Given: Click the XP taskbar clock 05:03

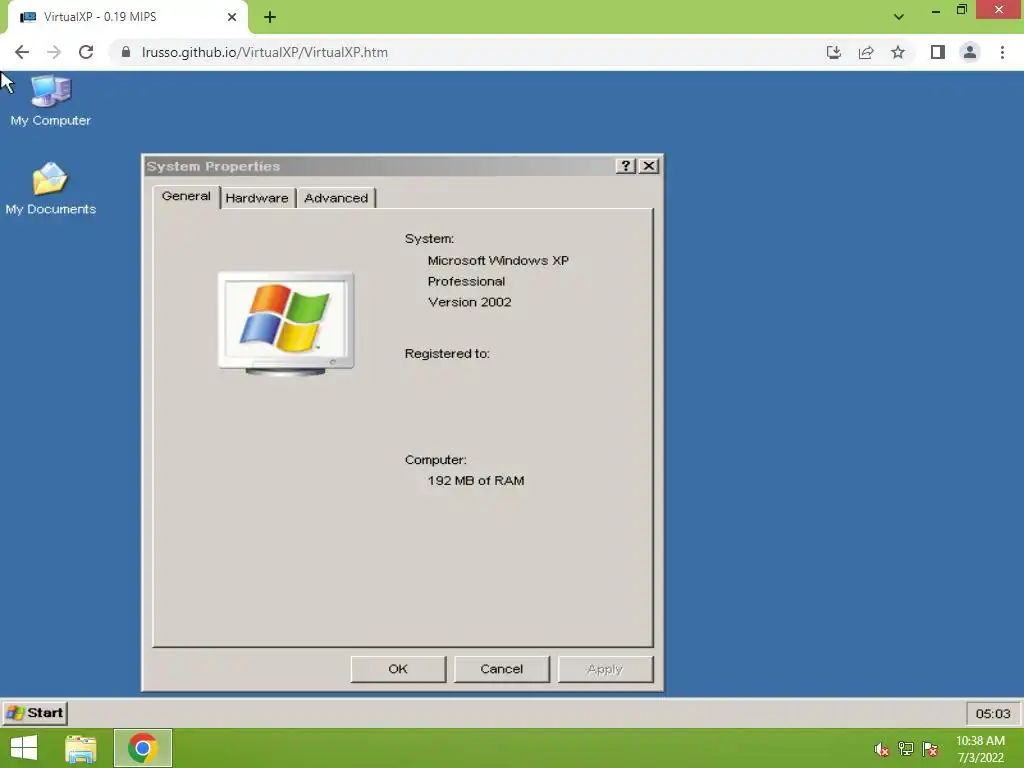Looking at the screenshot, I should pos(993,714).
